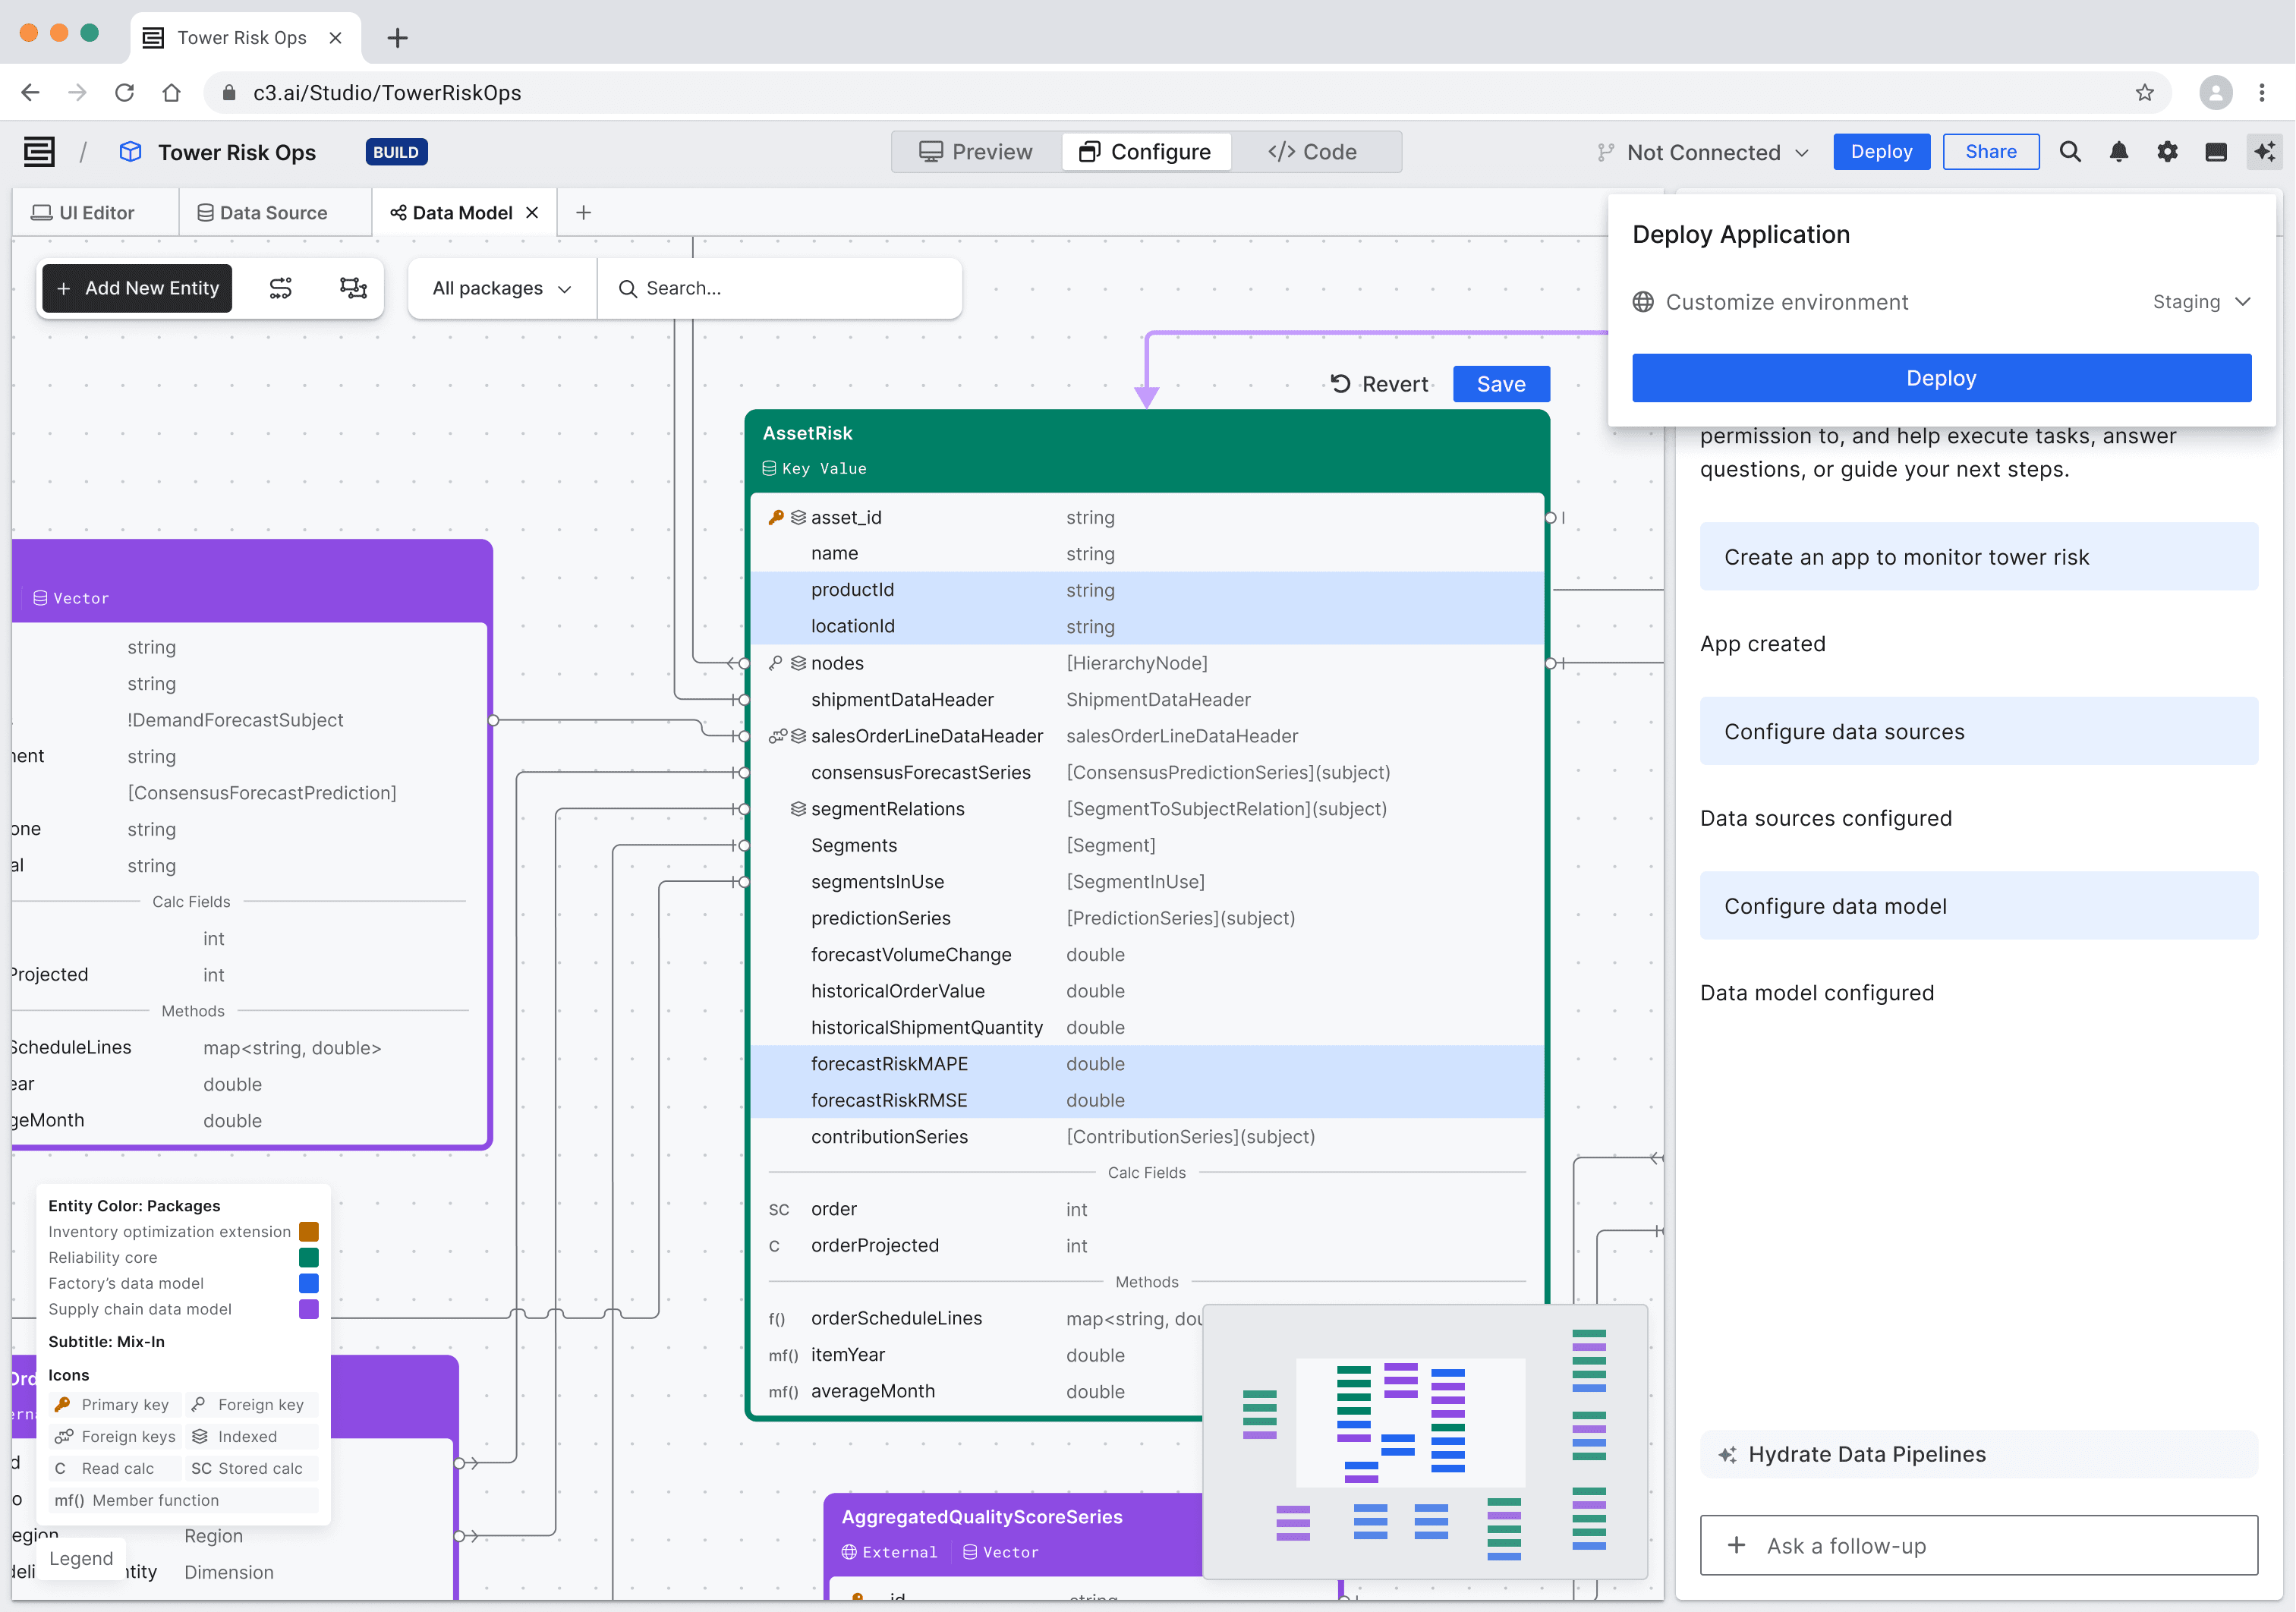
Task: Click the entity grouping icon in toolbar
Action: (x=353, y=288)
